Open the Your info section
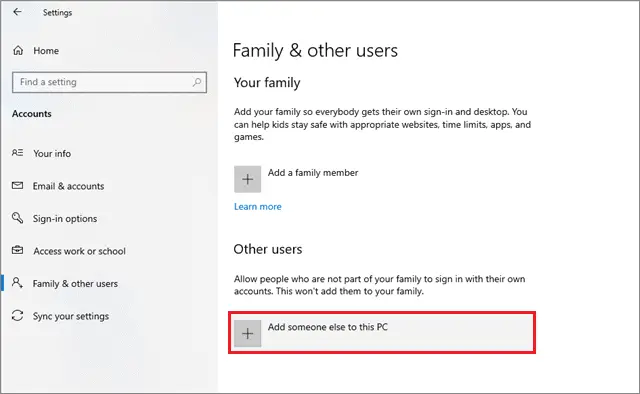 click(52, 154)
